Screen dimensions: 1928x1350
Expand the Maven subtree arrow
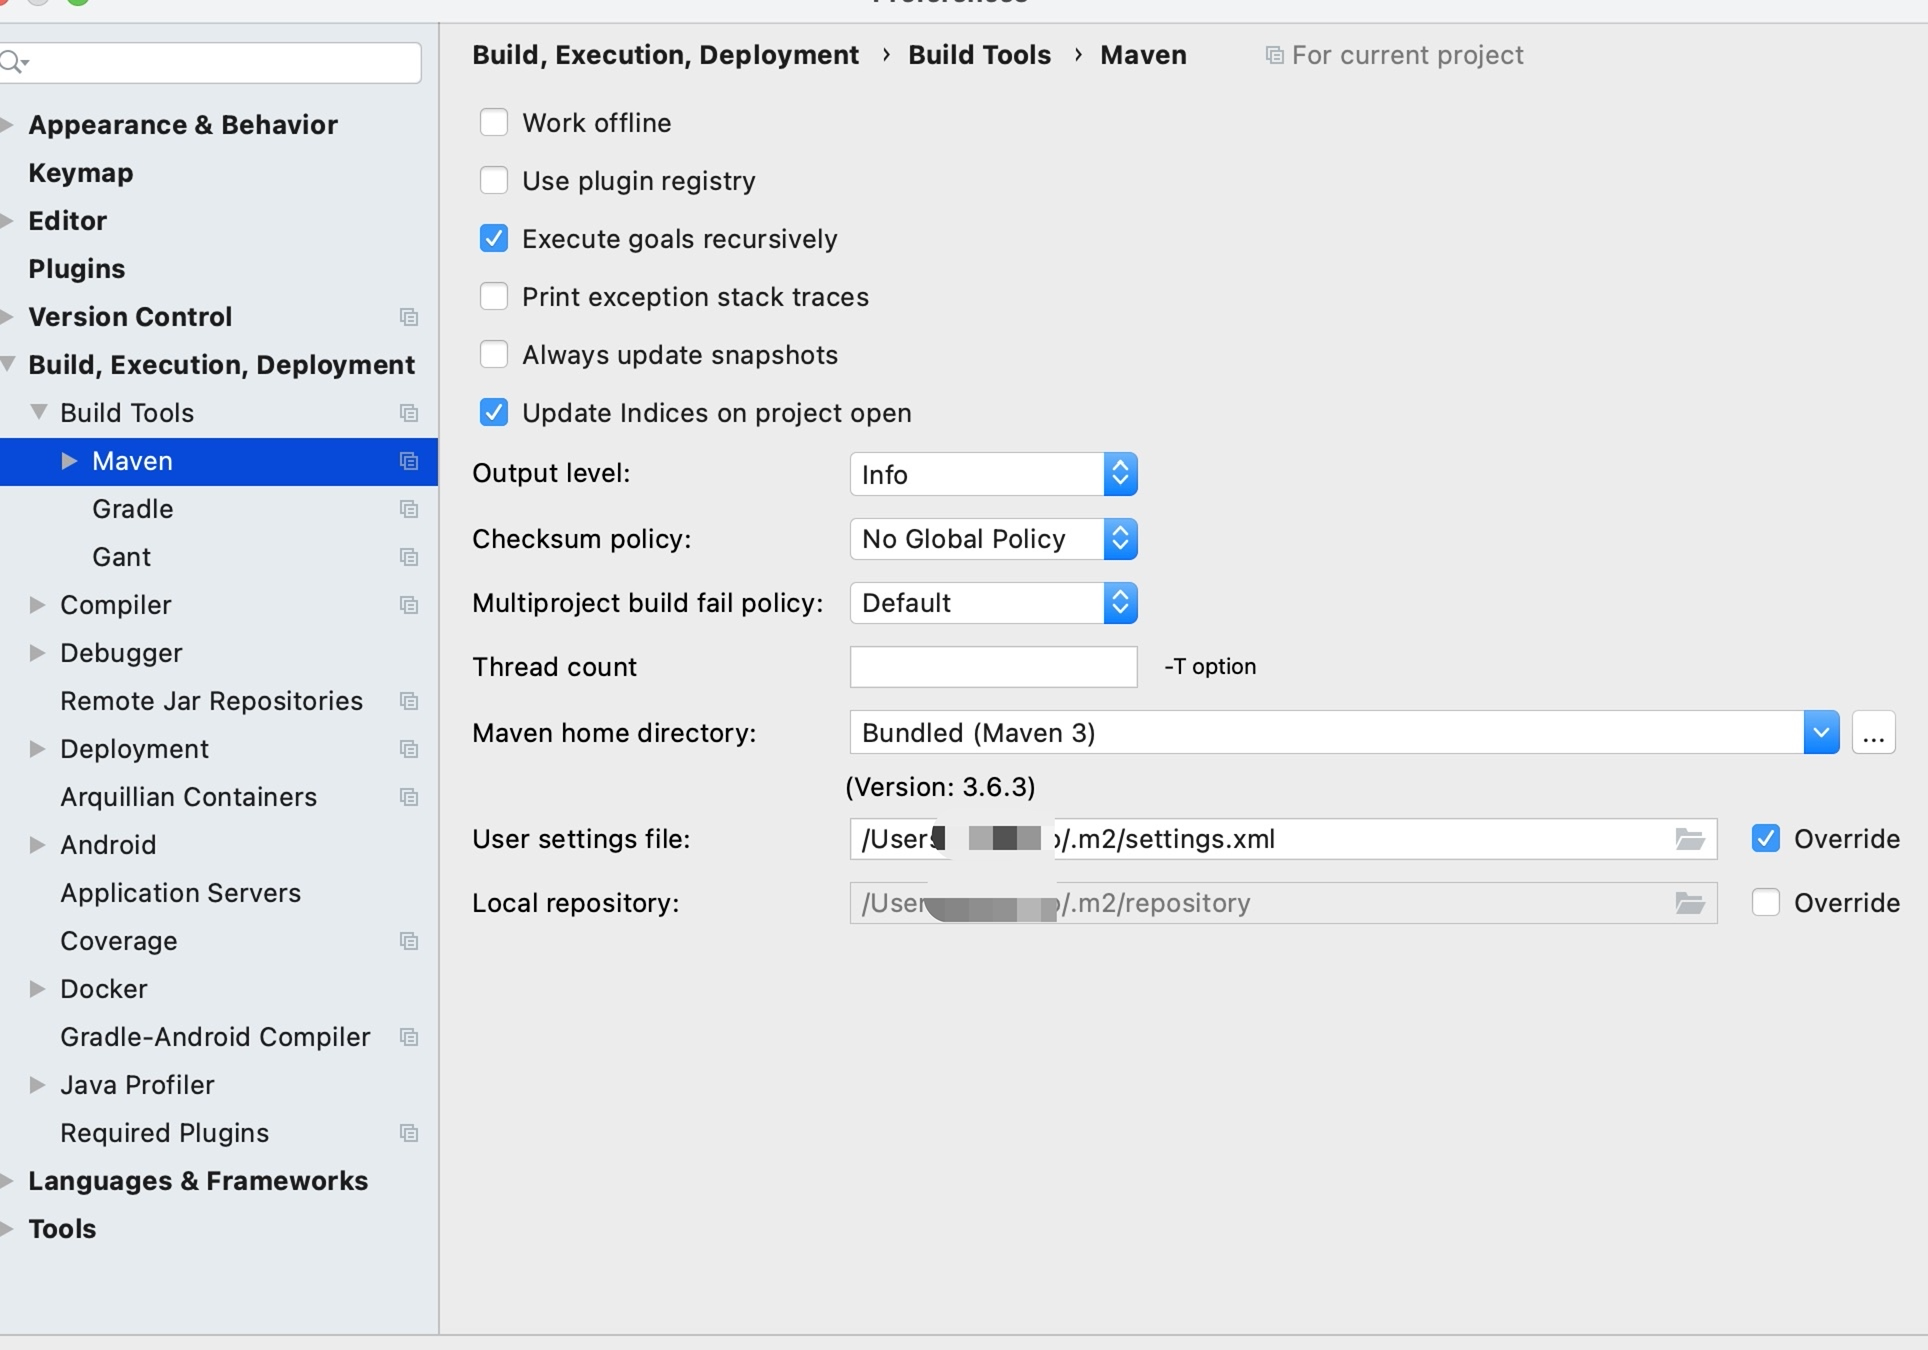[69, 461]
